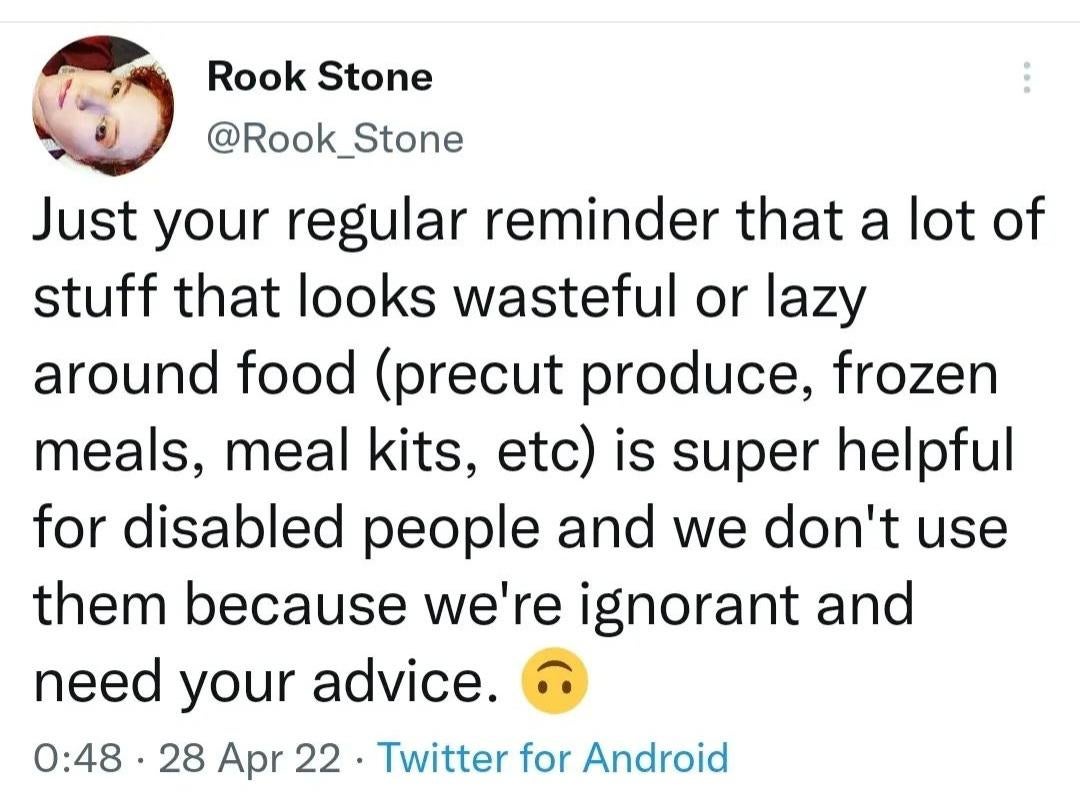Click the upside-down face emoji
The height and width of the screenshot is (803, 1080).
(x=555, y=680)
